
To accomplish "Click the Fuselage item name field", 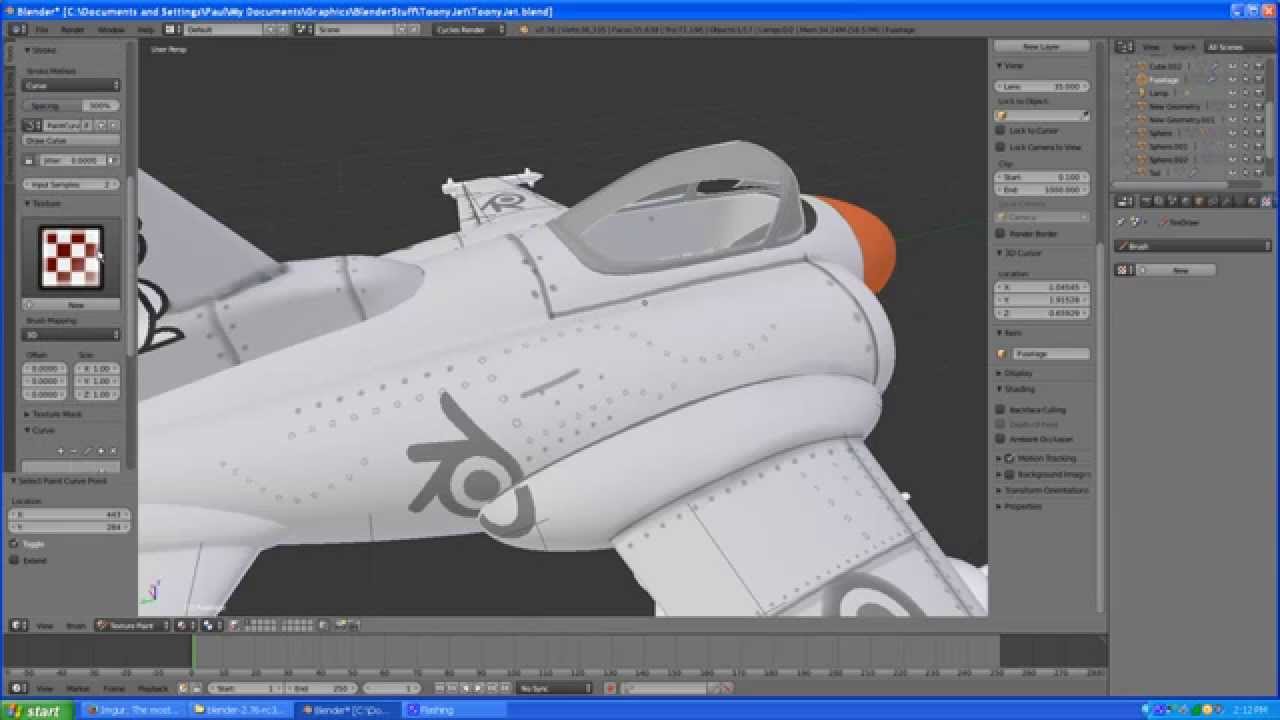I will coord(1050,353).
